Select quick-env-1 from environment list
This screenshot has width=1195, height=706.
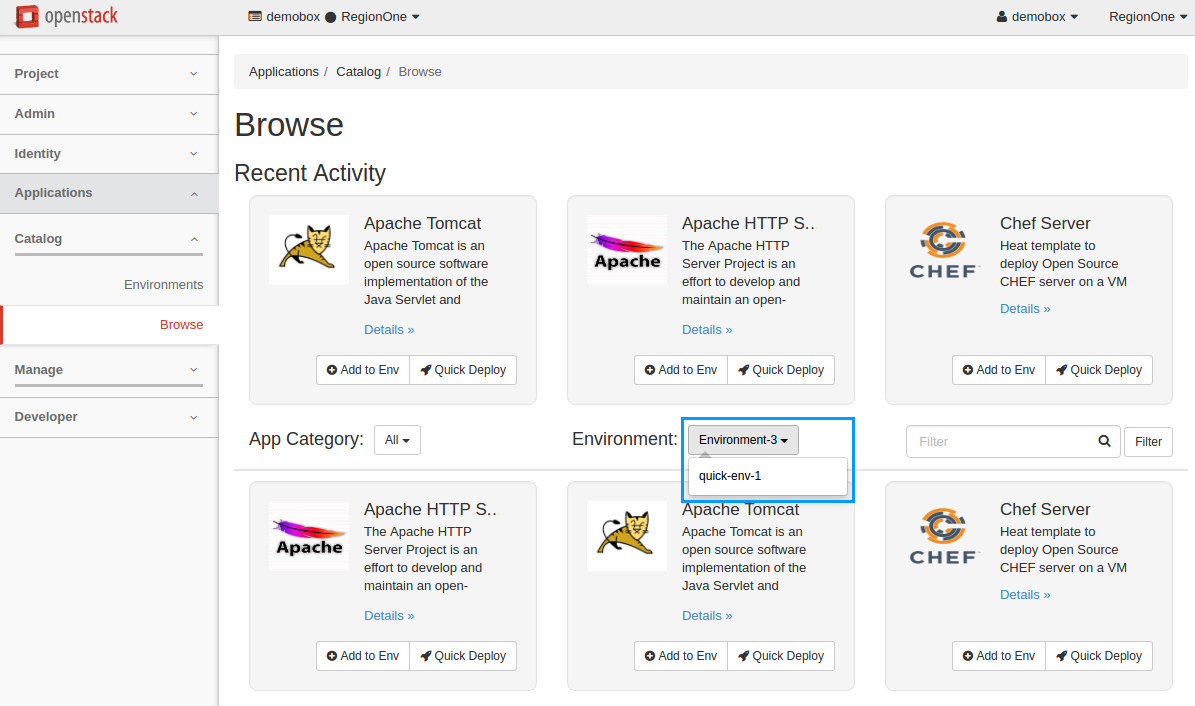coord(730,476)
